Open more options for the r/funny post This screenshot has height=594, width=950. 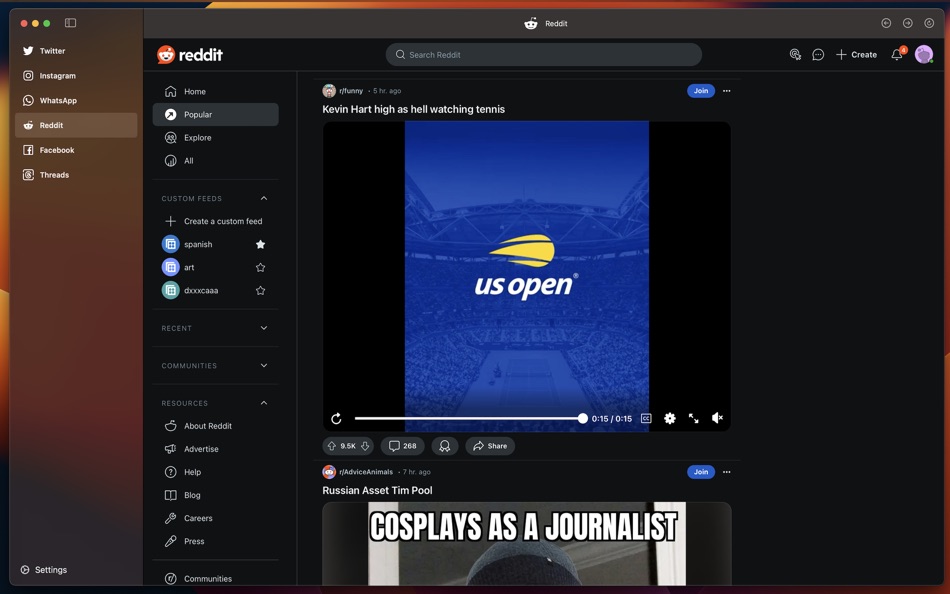pos(726,91)
